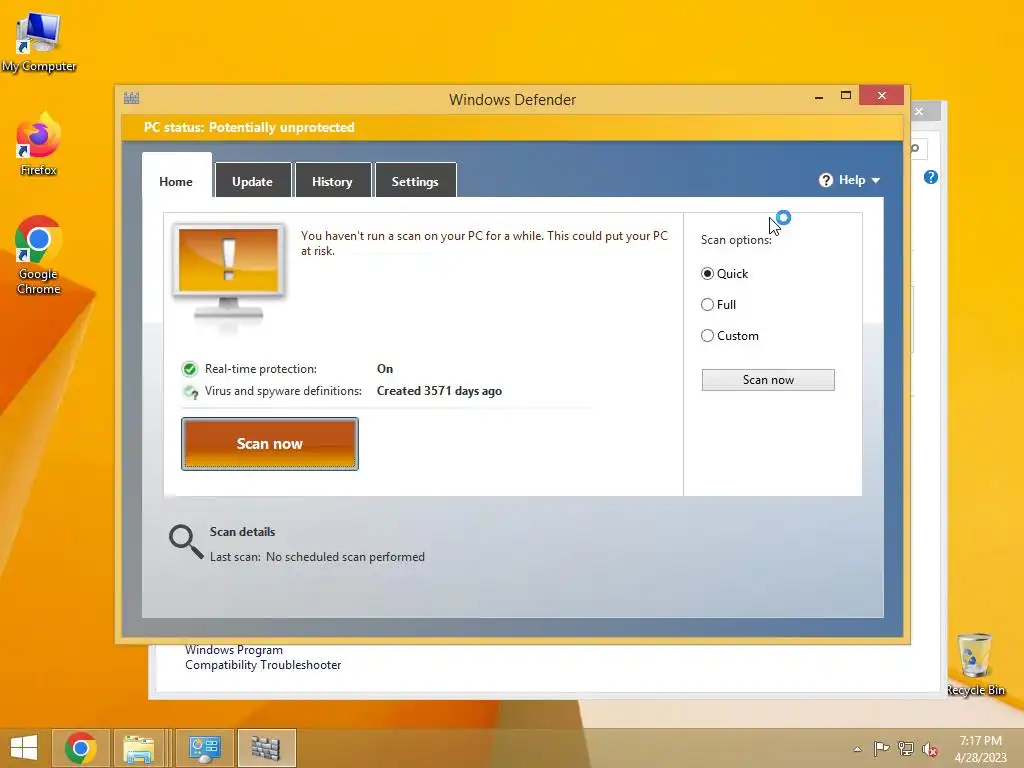Click virus definitions status icon
The width and height of the screenshot is (1024, 768).
click(190, 391)
